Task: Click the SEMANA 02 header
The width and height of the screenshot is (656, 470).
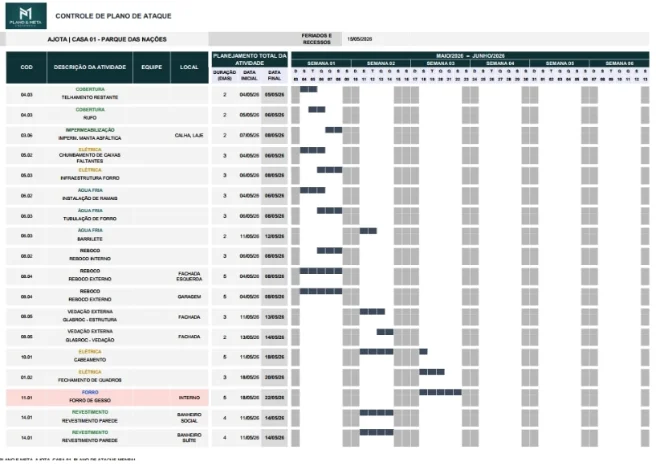Action: tap(381, 63)
